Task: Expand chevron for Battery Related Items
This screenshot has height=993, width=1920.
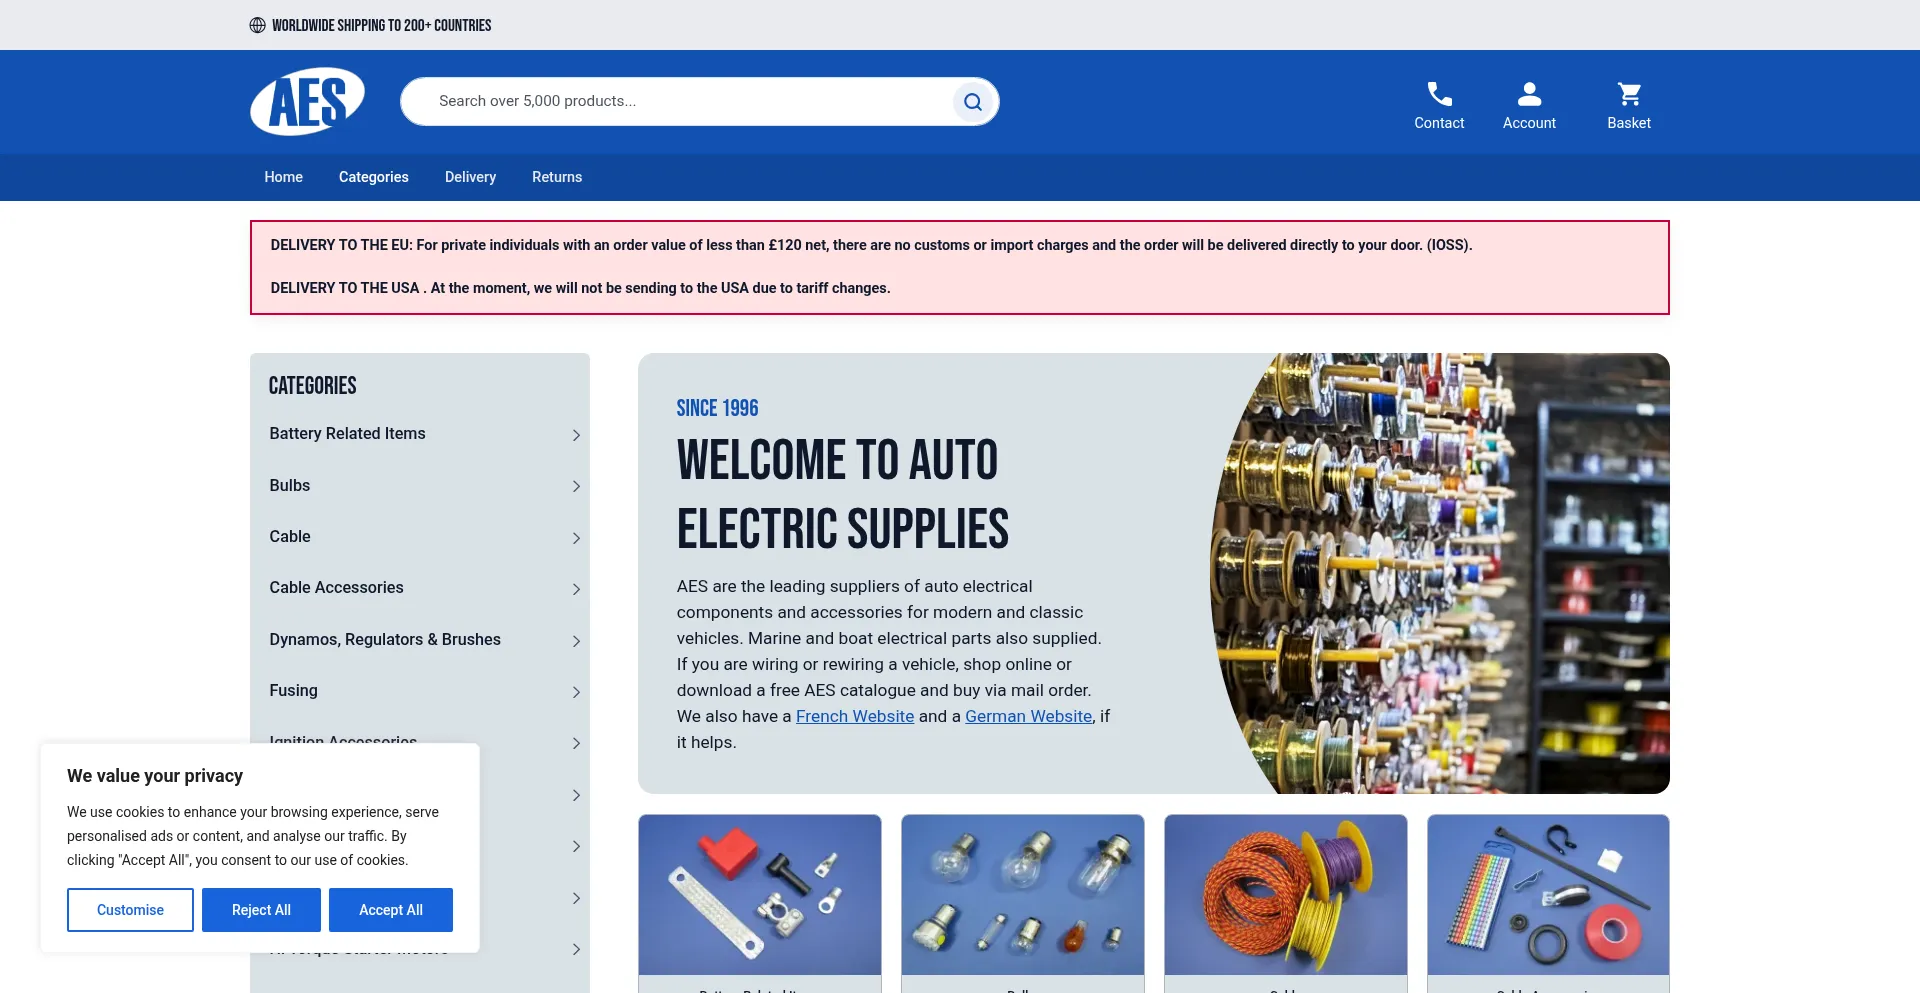Action: [576, 435]
